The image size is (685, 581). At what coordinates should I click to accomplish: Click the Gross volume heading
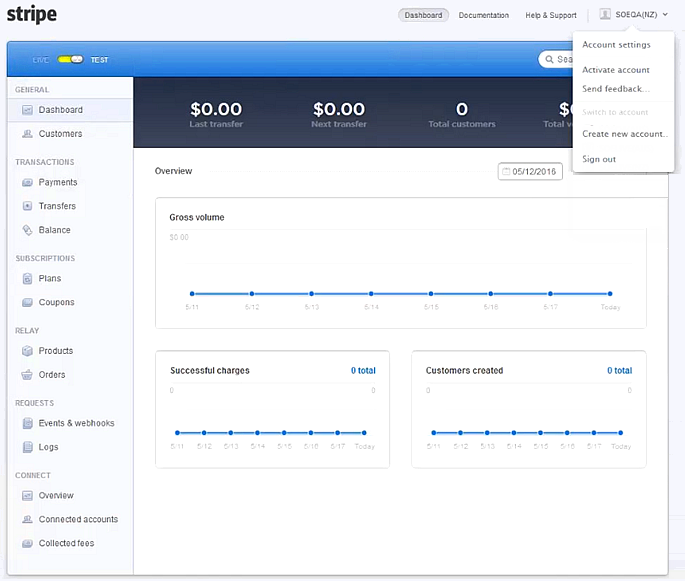[197, 218]
